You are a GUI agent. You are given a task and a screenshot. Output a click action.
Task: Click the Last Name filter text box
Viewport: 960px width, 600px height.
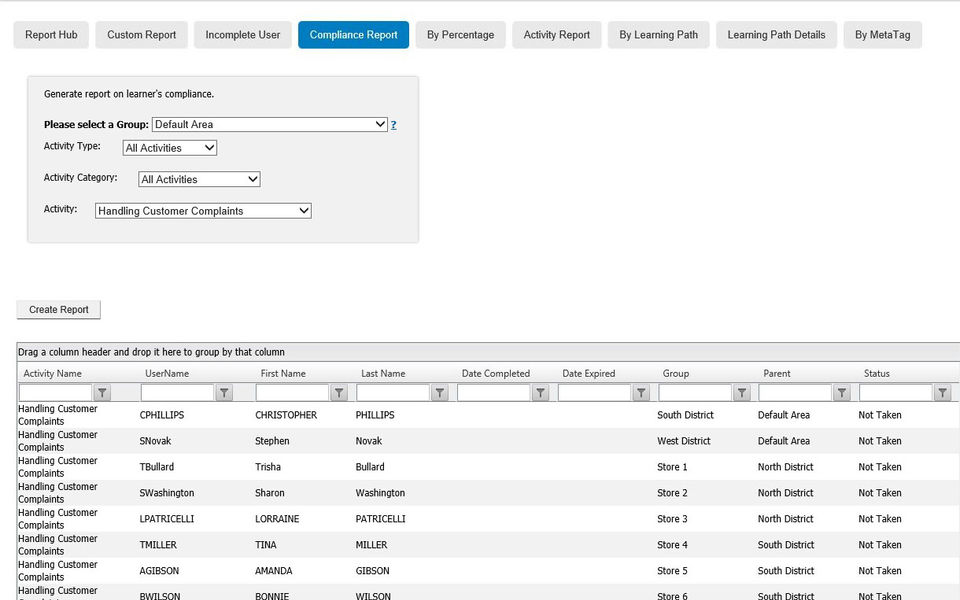point(393,392)
